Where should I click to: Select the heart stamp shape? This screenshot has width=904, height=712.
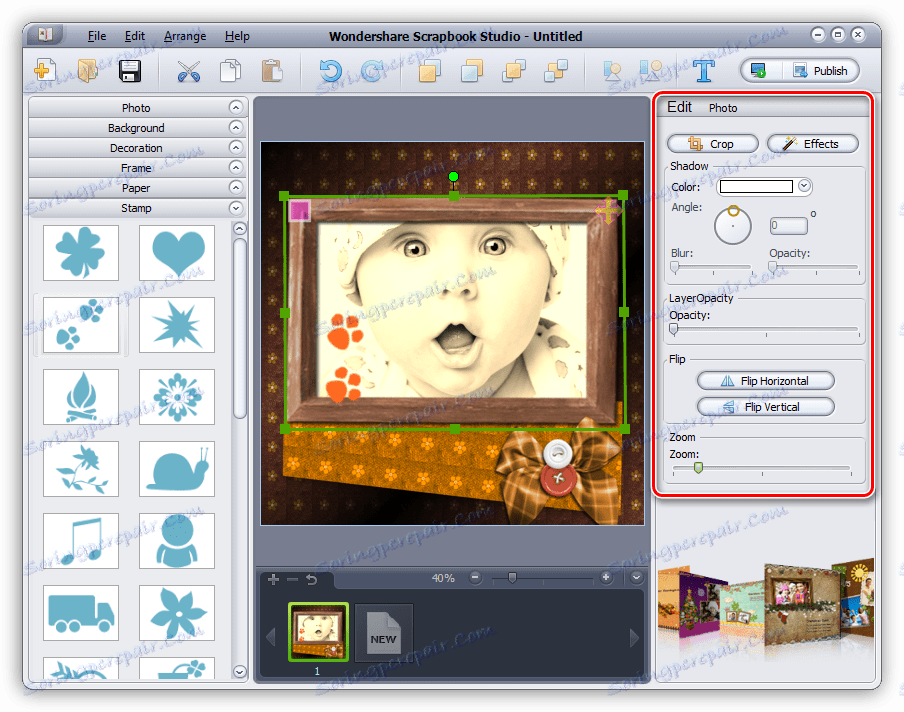click(x=176, y=253)
